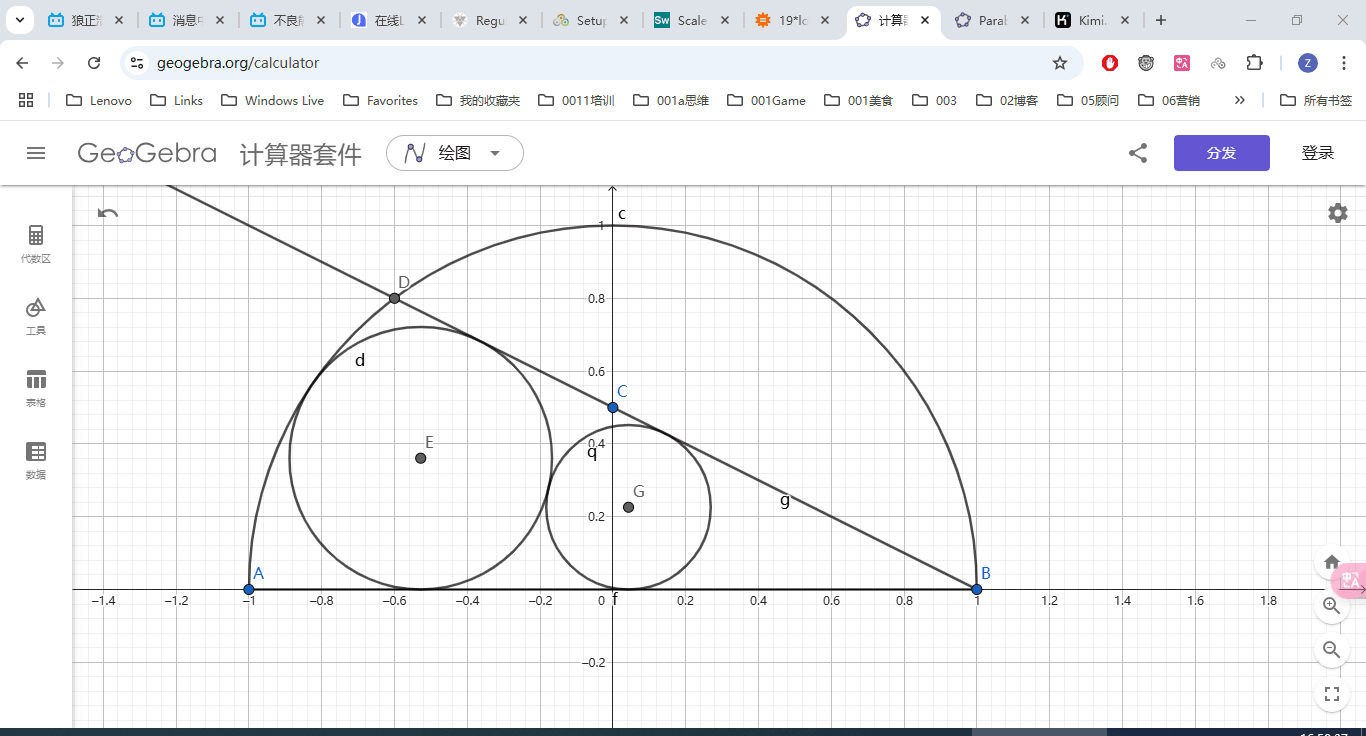1366x736 pixels.
Task: Go back in browser history
Action: 22,63
